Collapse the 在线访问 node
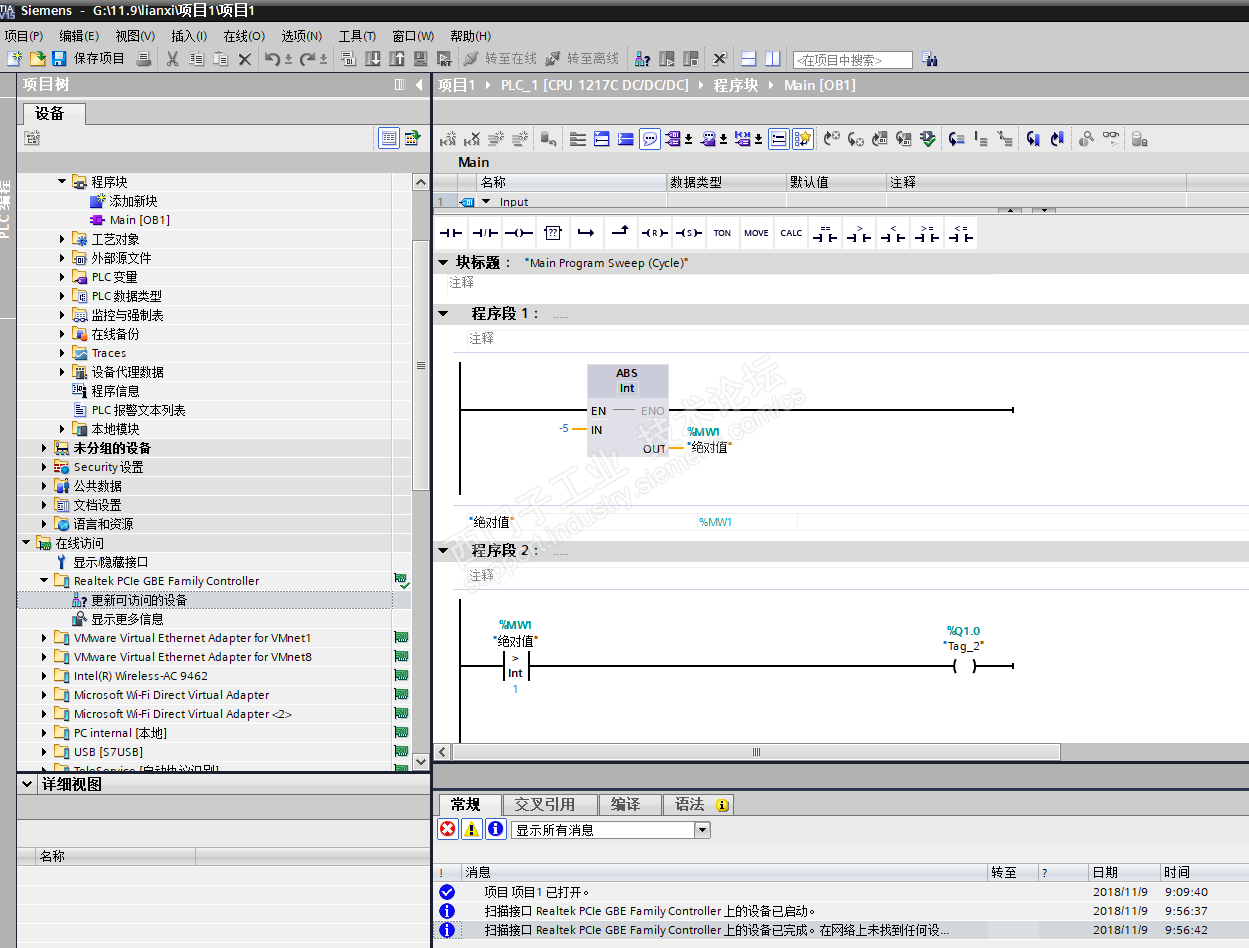Viewport: 1249px width, 948px height. (x=26, y=543)
